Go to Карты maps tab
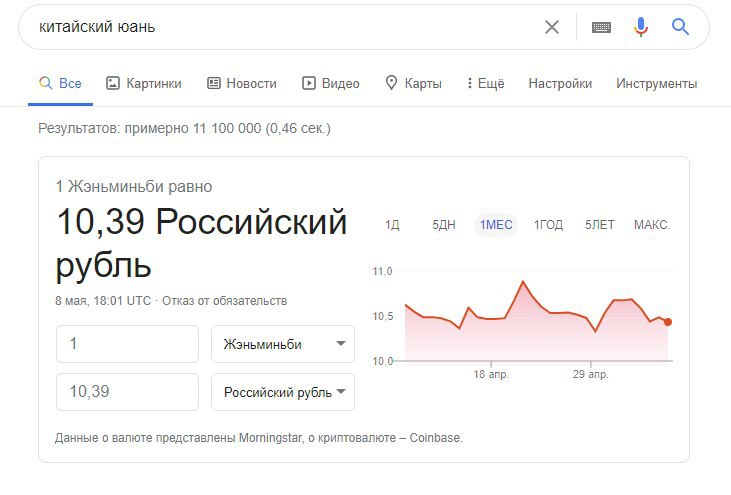This screenshot has height=495, width=731. pyautogui.click(x=413, y=83)
